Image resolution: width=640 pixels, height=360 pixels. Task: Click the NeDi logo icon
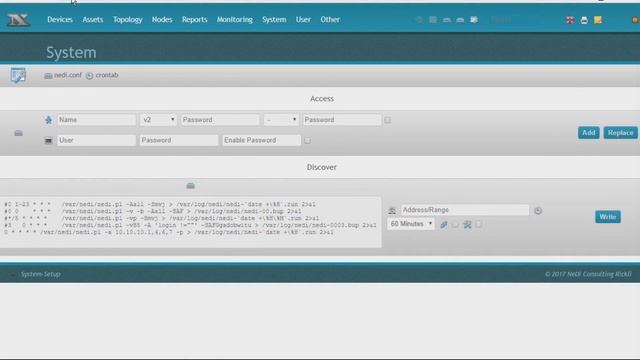(x=18, y=20)
